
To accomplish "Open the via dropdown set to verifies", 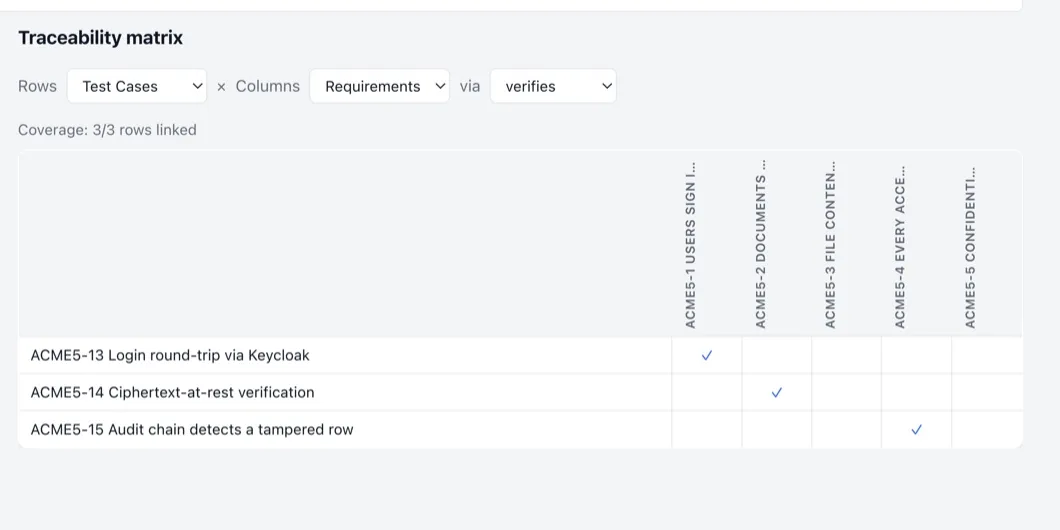I will coord(553,86).
